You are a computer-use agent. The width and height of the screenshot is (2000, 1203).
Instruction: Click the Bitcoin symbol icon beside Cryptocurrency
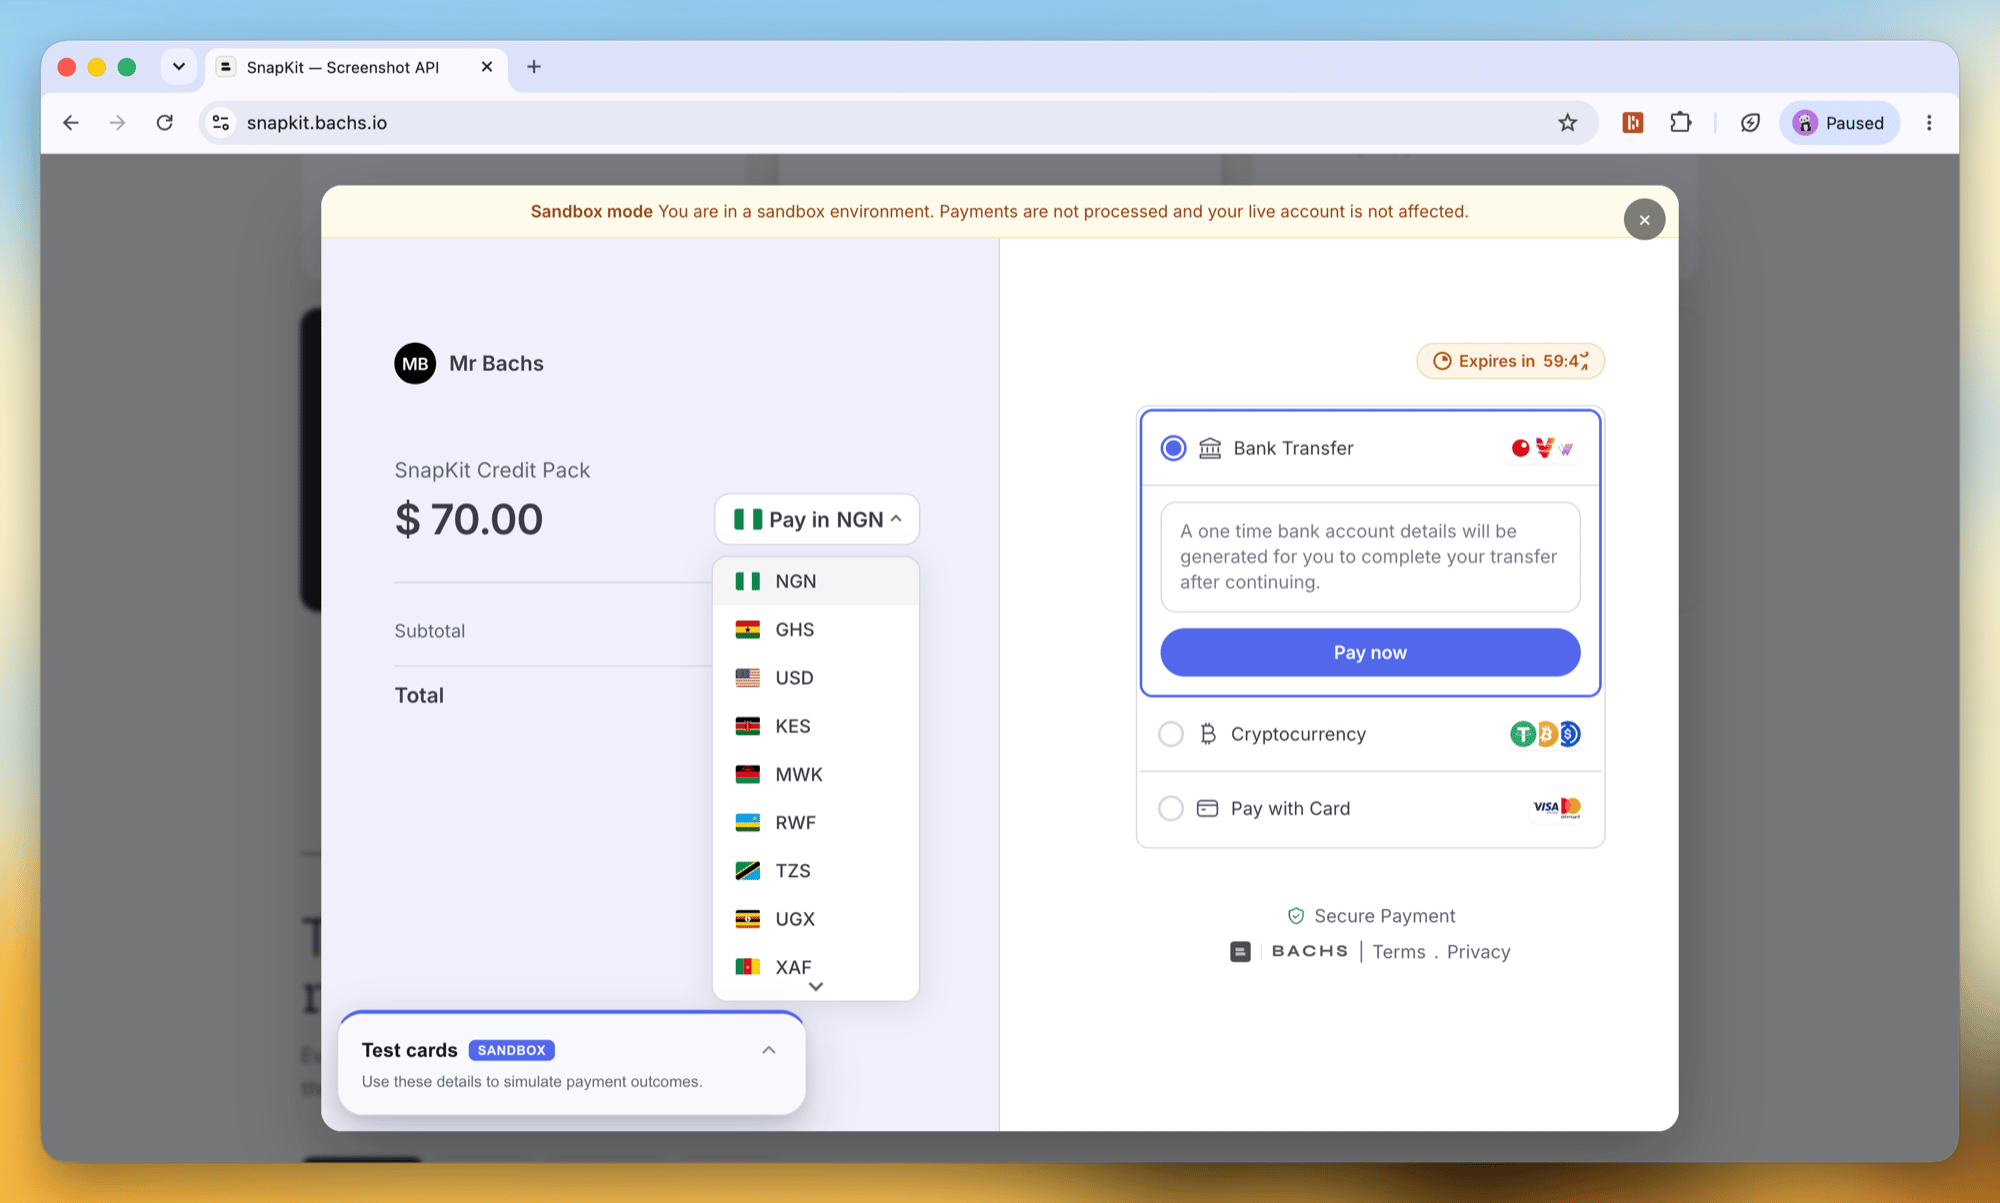1208,734
